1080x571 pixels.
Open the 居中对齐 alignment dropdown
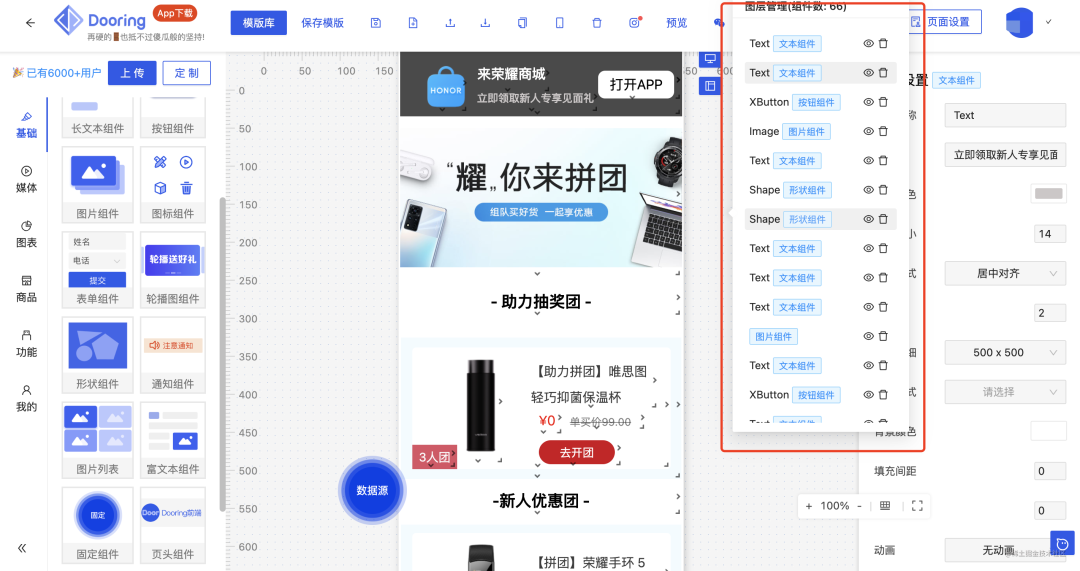click(1005, 273)
